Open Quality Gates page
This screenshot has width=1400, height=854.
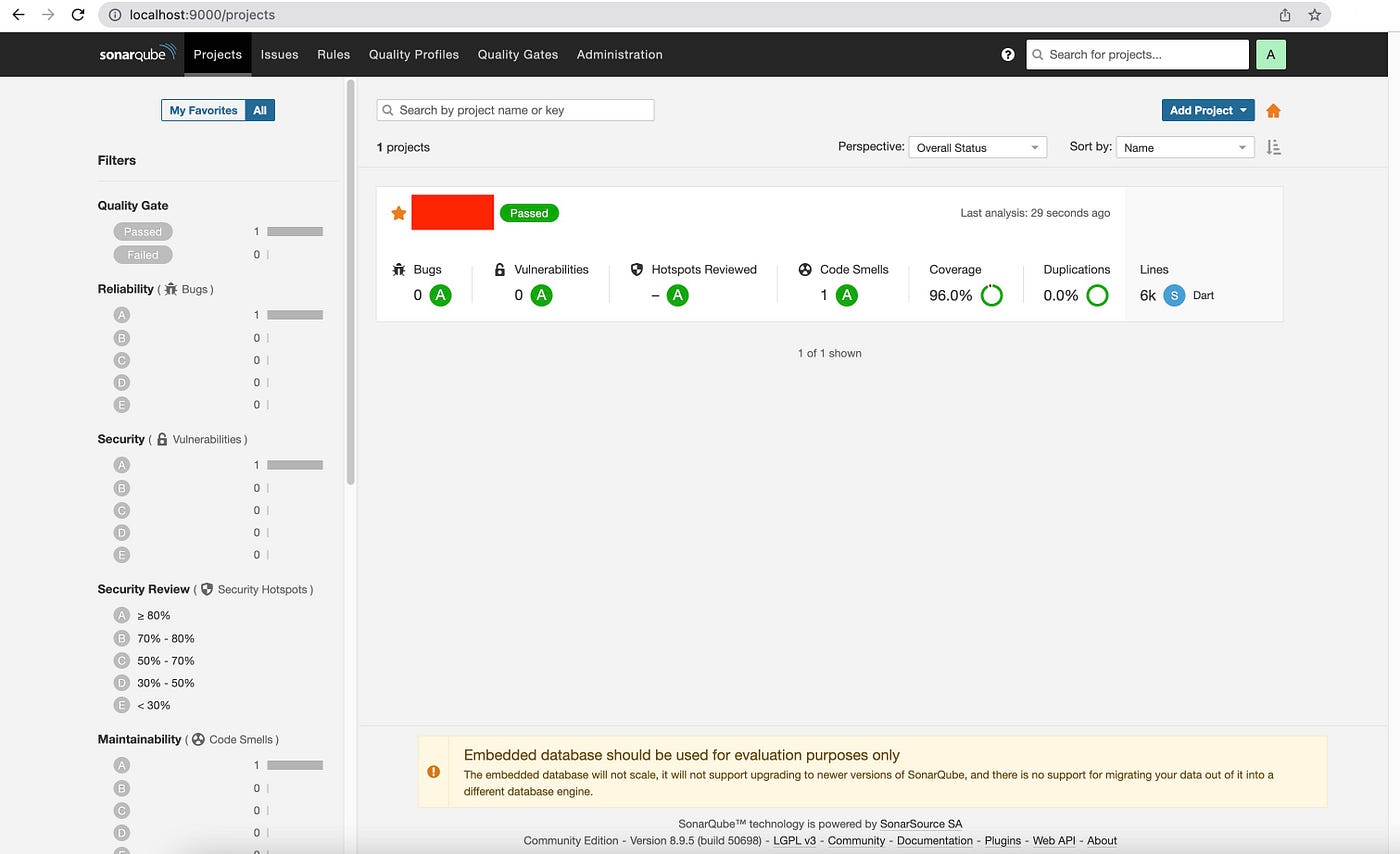pos(518,55)
